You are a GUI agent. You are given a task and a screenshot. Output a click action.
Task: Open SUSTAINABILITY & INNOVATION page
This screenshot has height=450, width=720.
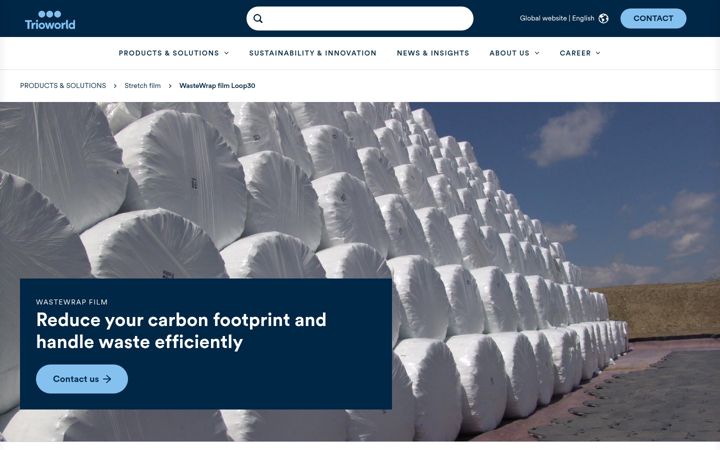tap(313, 53)
